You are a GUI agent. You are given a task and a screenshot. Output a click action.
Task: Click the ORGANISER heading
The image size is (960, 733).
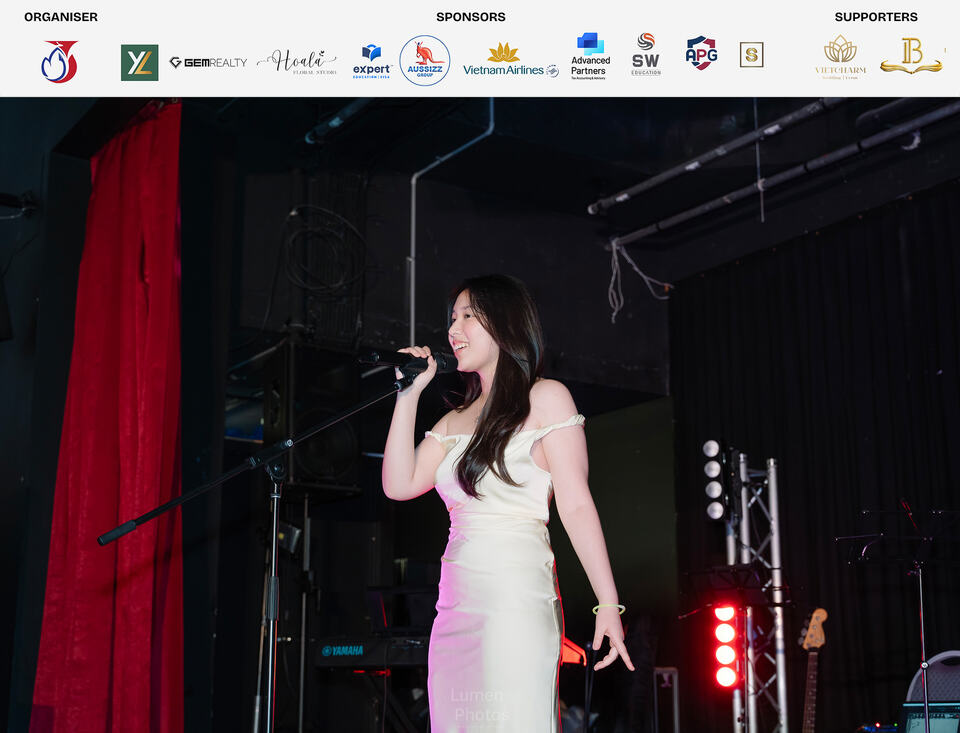coord(61,17)
